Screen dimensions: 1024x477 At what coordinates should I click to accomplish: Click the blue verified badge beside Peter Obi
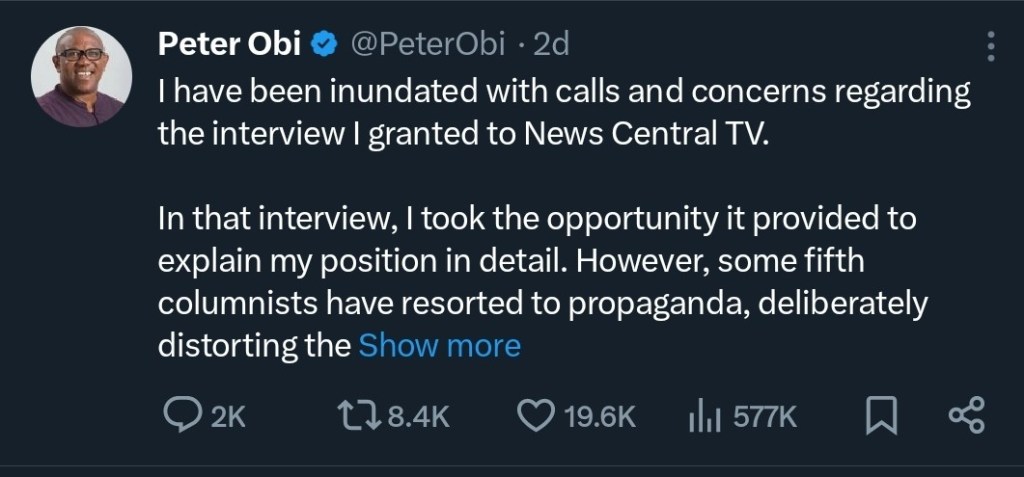coord(325,44)
